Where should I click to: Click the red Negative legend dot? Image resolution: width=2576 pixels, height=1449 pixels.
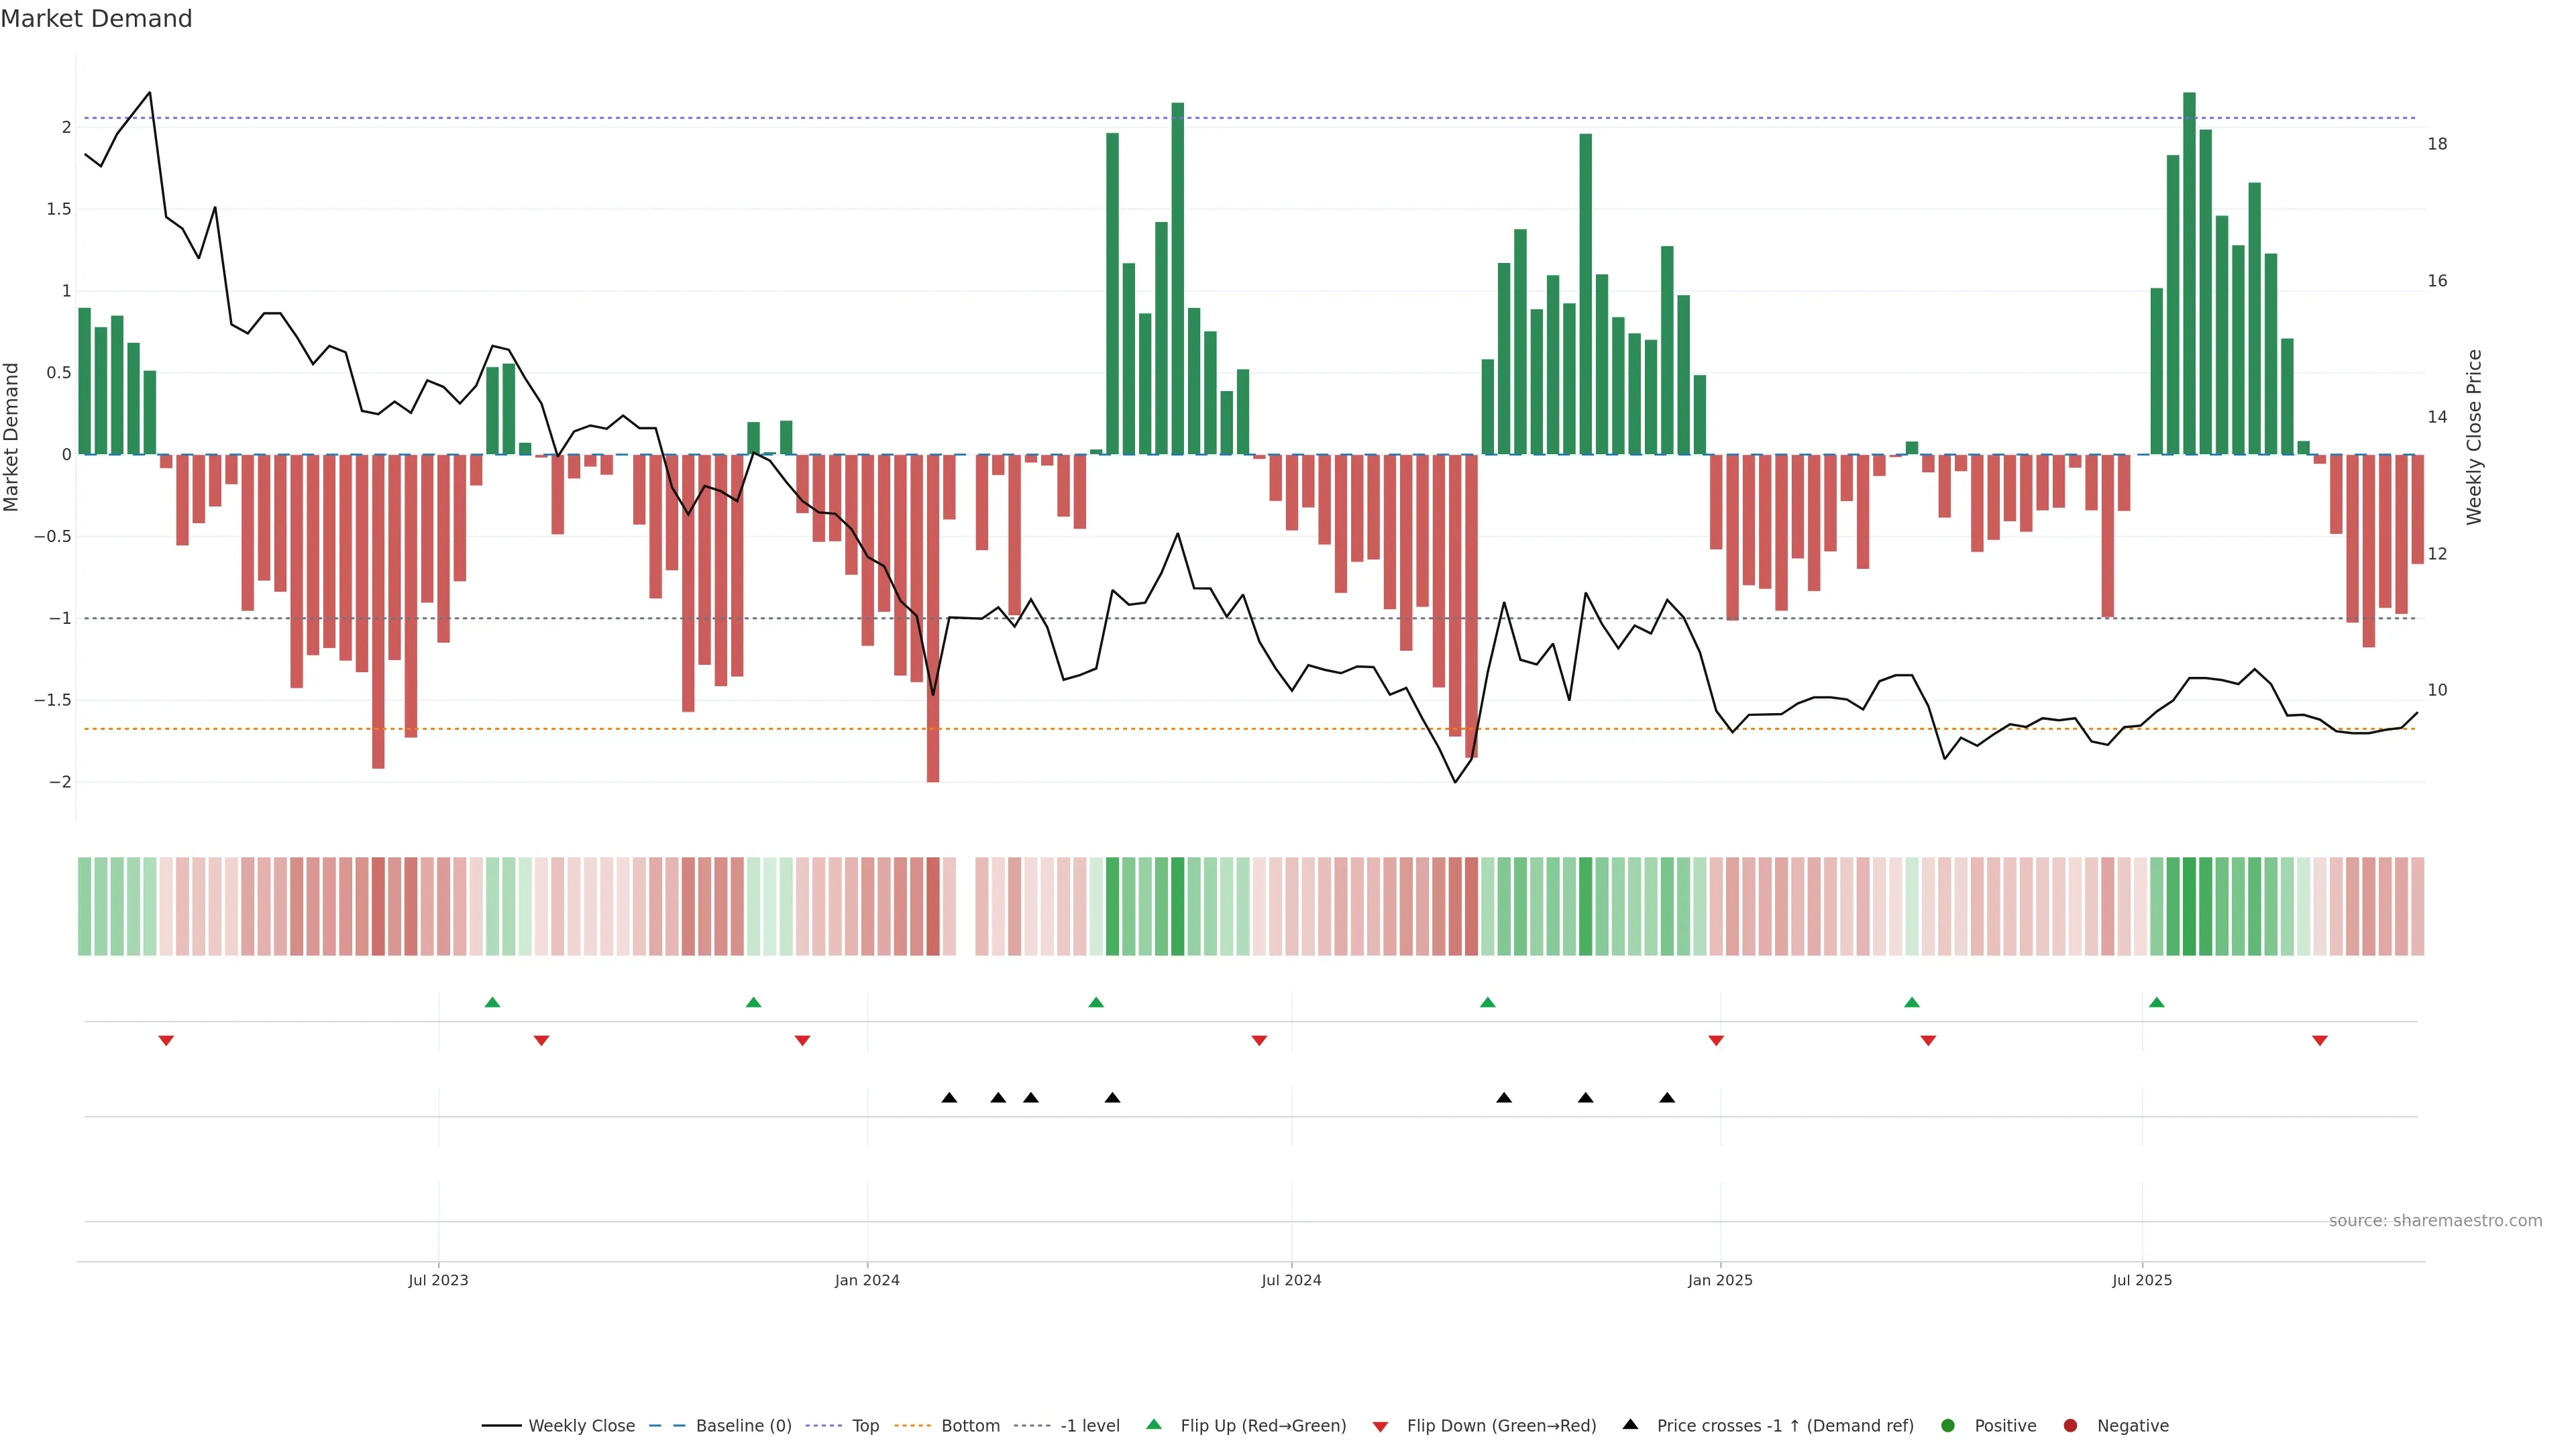click(x=2070, y=1426)
